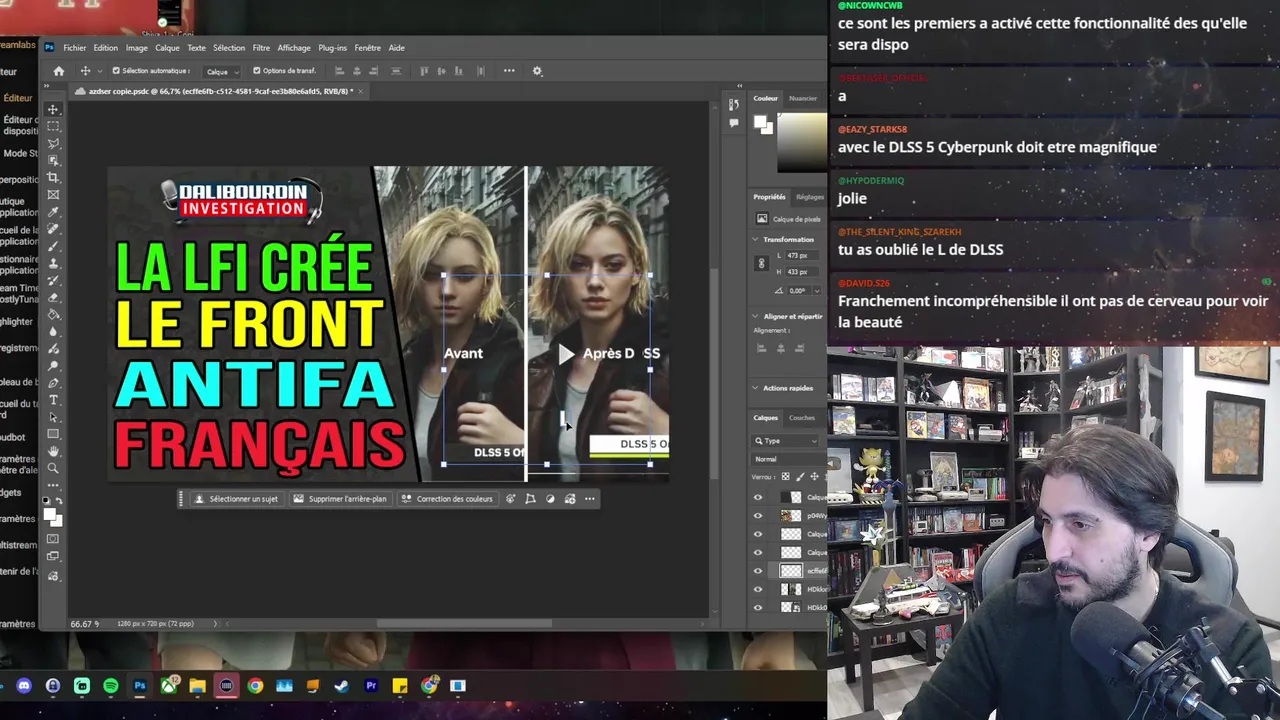
Task: Toggle Quick Mask mode
Action: [53, 539]
